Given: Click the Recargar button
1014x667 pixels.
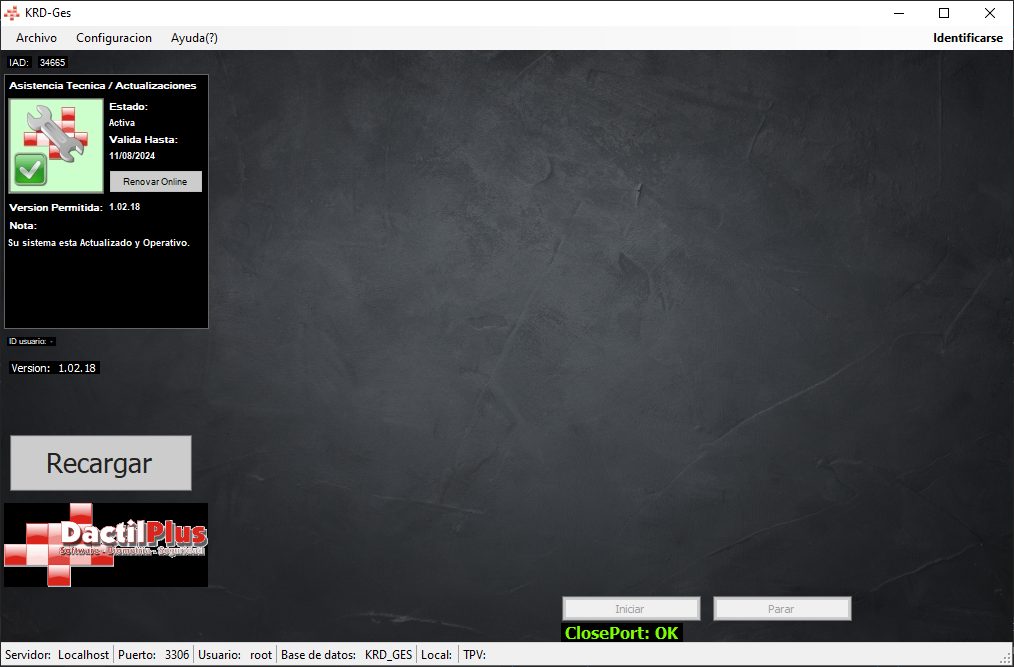Looking at the screenshot, I should [x=100, y=463].
